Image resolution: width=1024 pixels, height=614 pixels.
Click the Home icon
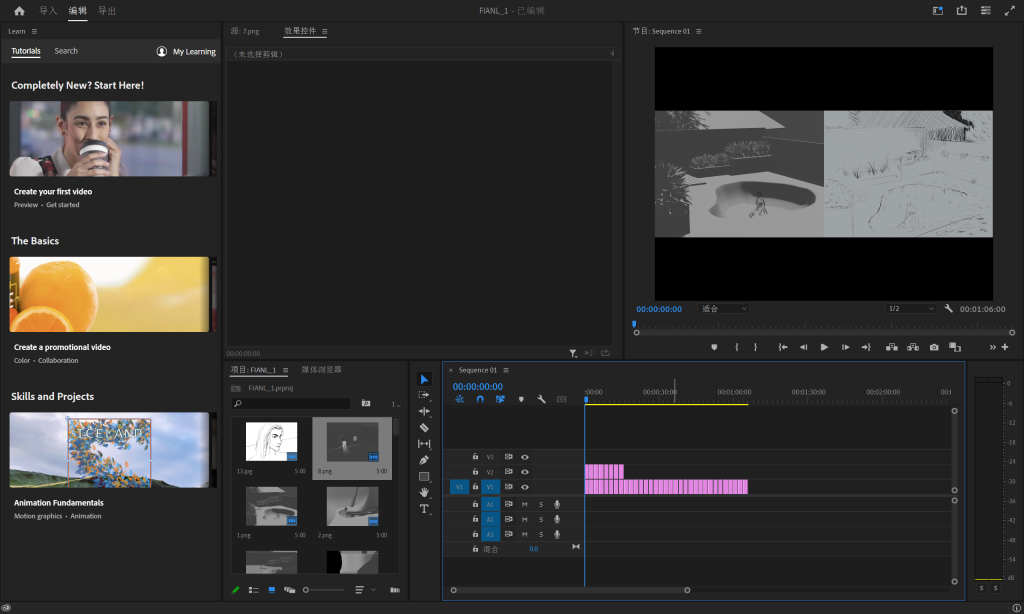coord(19,11)
